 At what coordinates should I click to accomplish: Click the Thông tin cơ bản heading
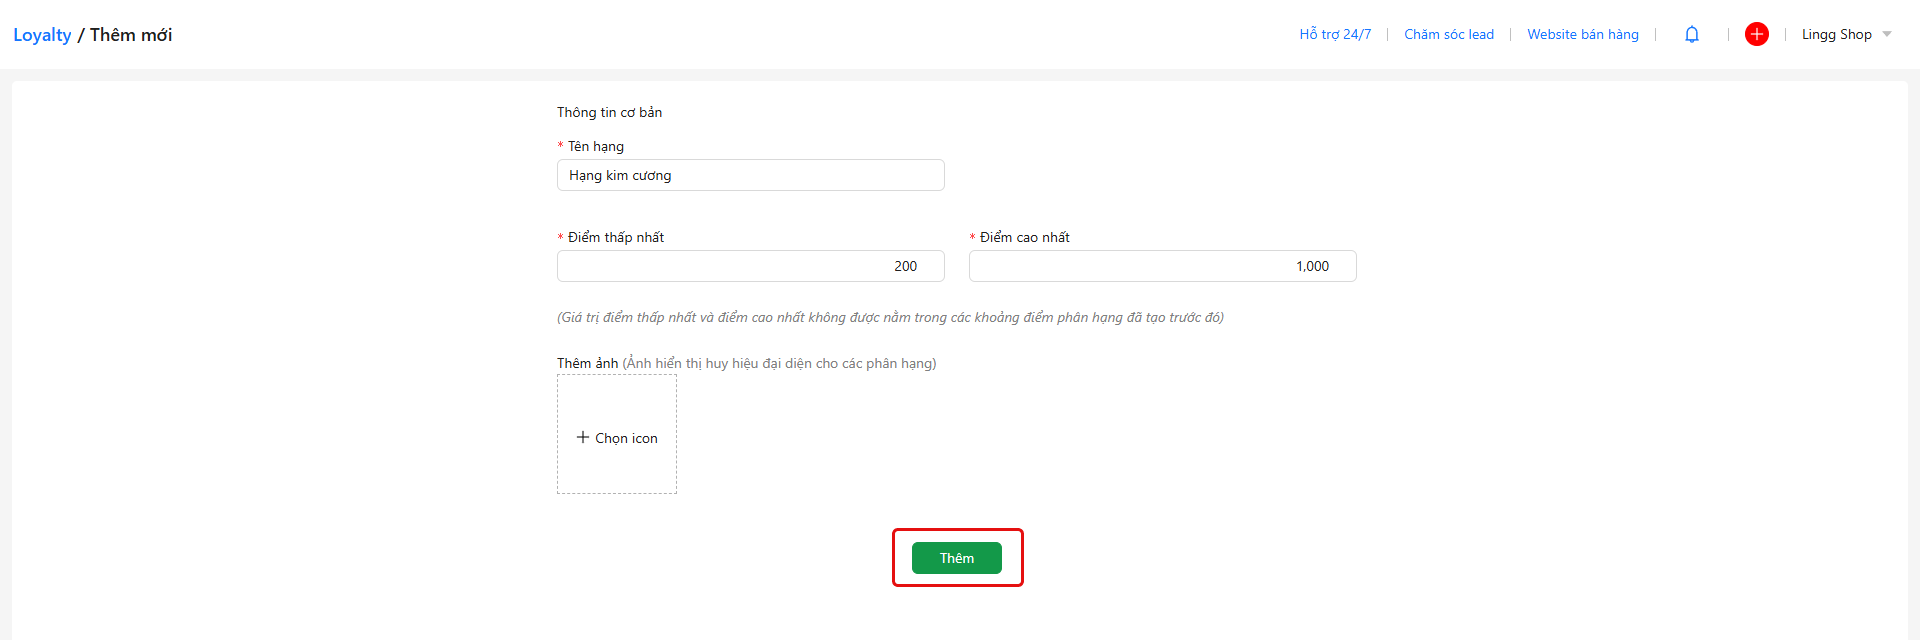coord(609,112)
